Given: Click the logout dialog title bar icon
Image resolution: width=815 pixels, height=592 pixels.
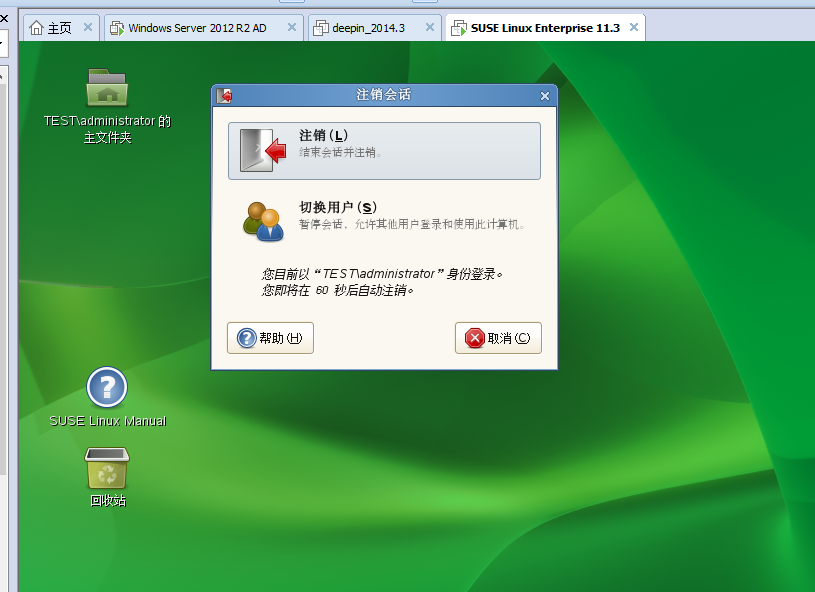Looking at the screenshot, I should coord(224,96).
